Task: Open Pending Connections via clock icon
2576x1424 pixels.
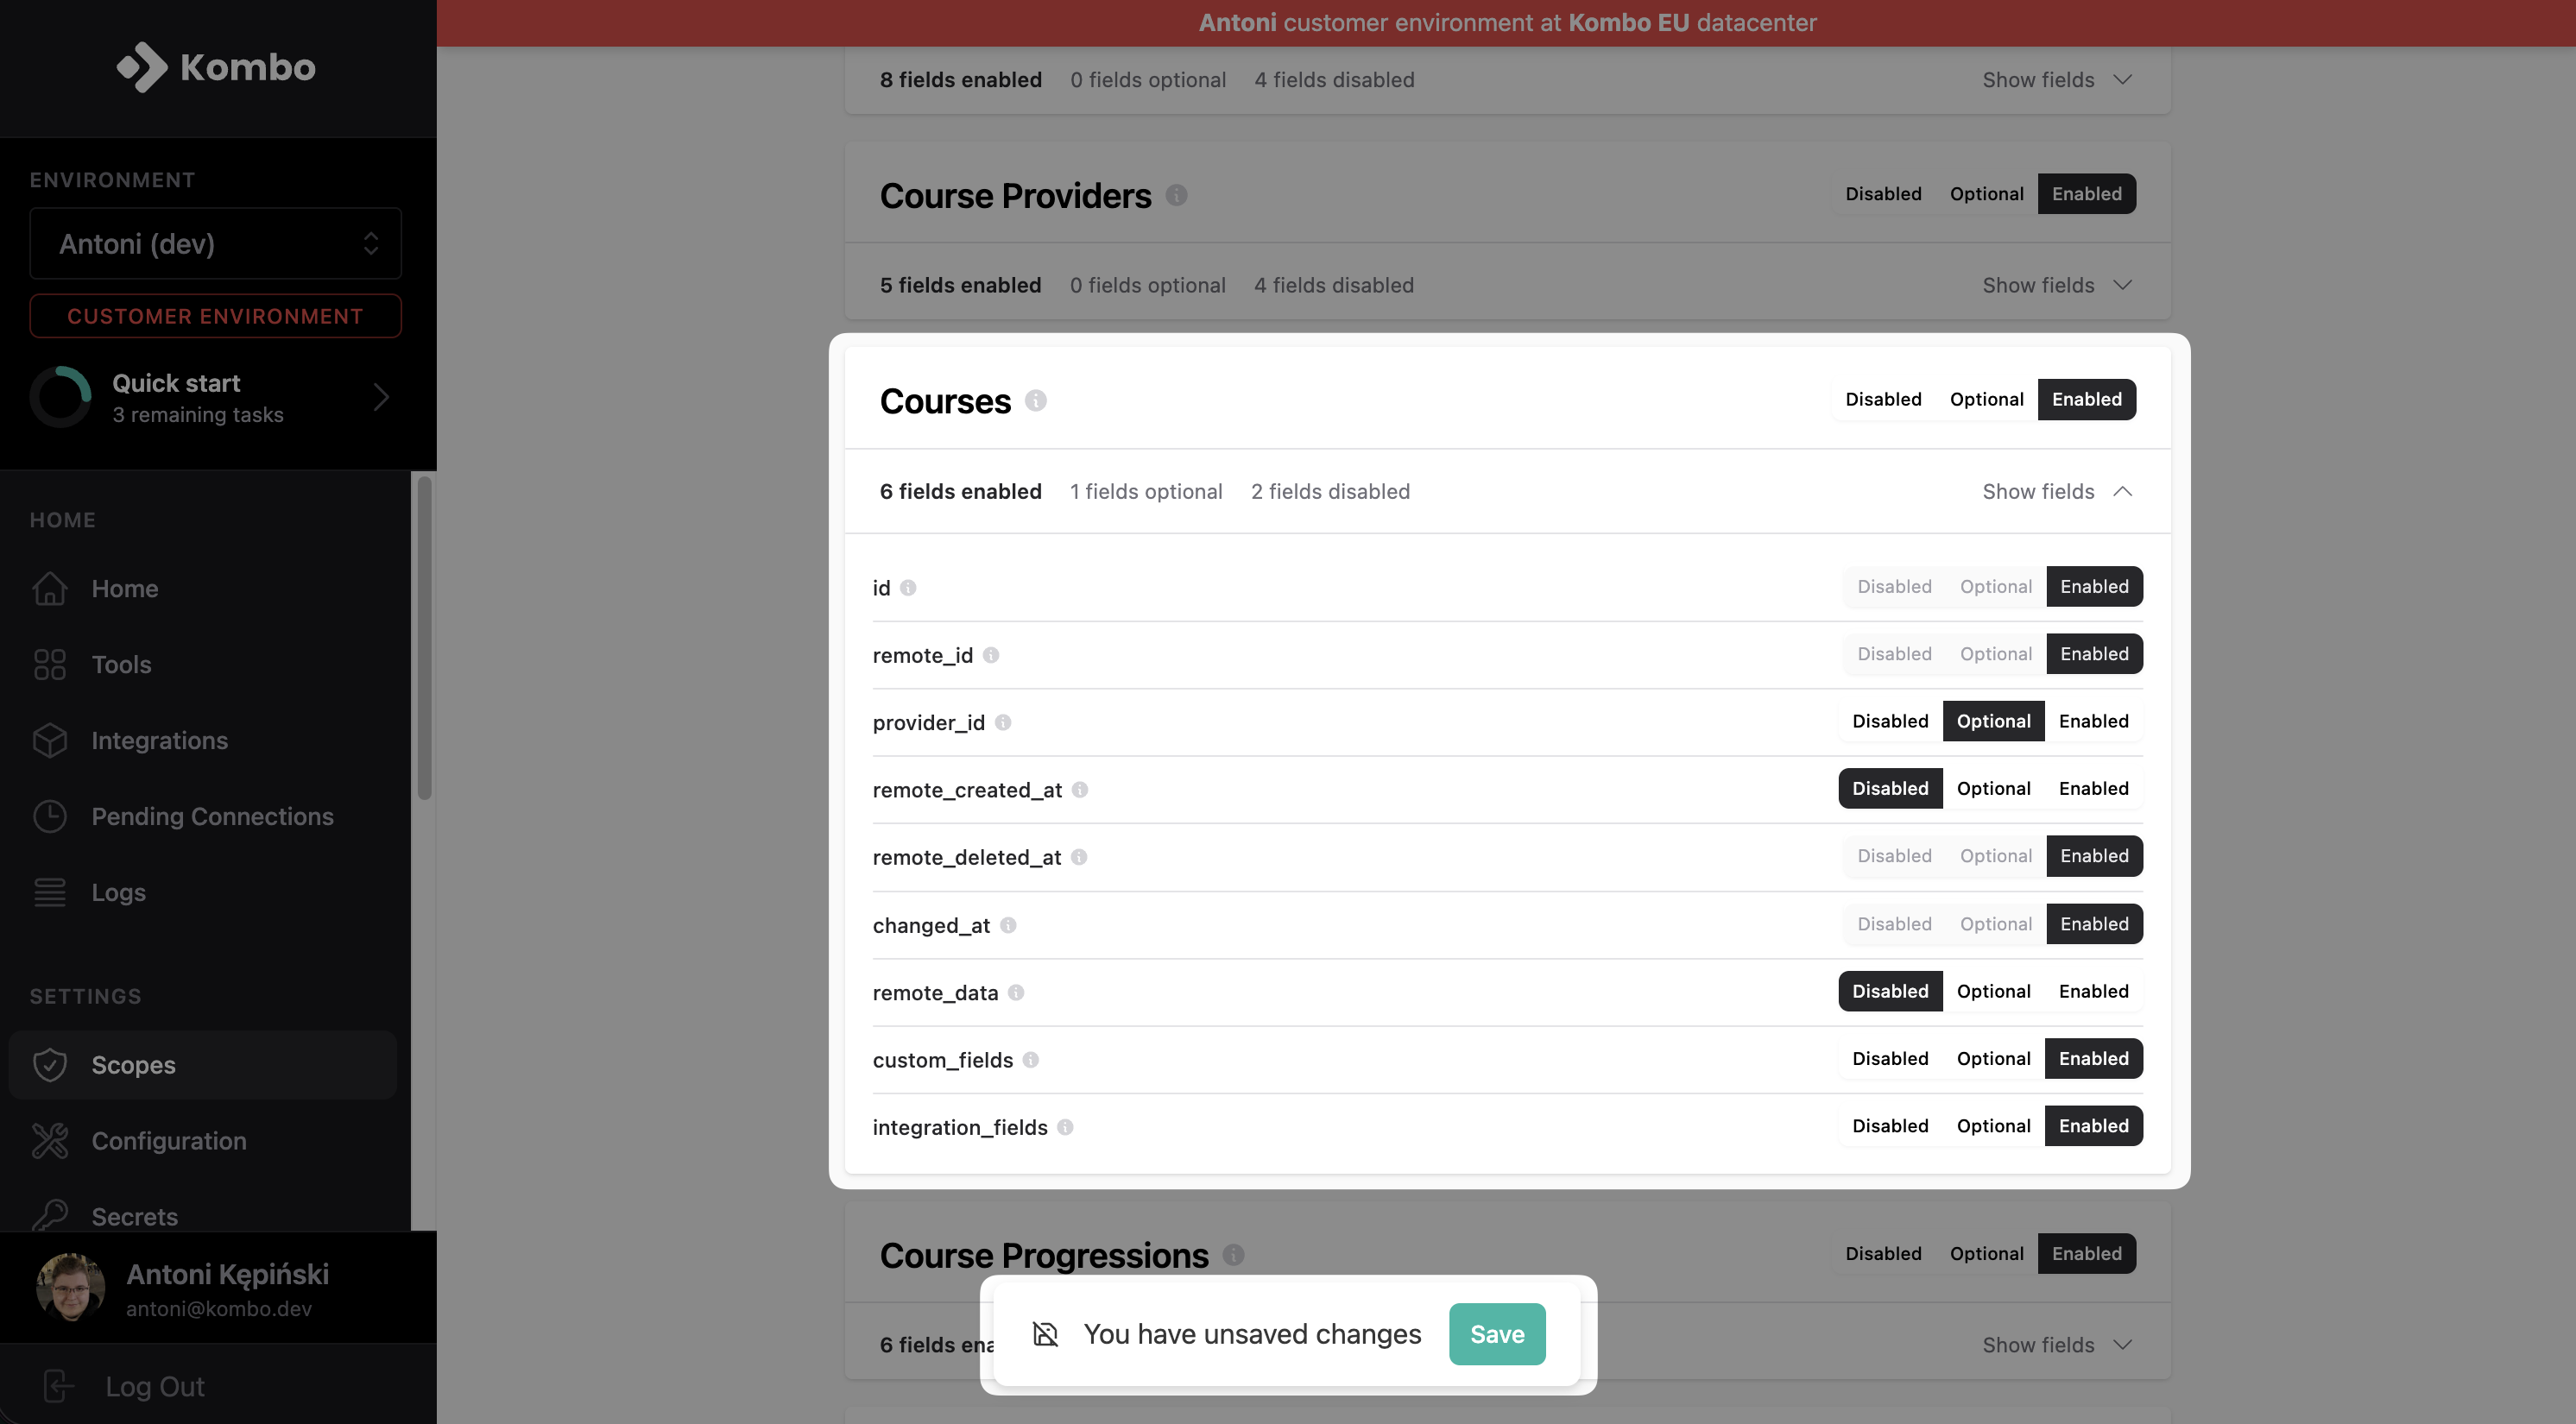Action: pos(50,816)
